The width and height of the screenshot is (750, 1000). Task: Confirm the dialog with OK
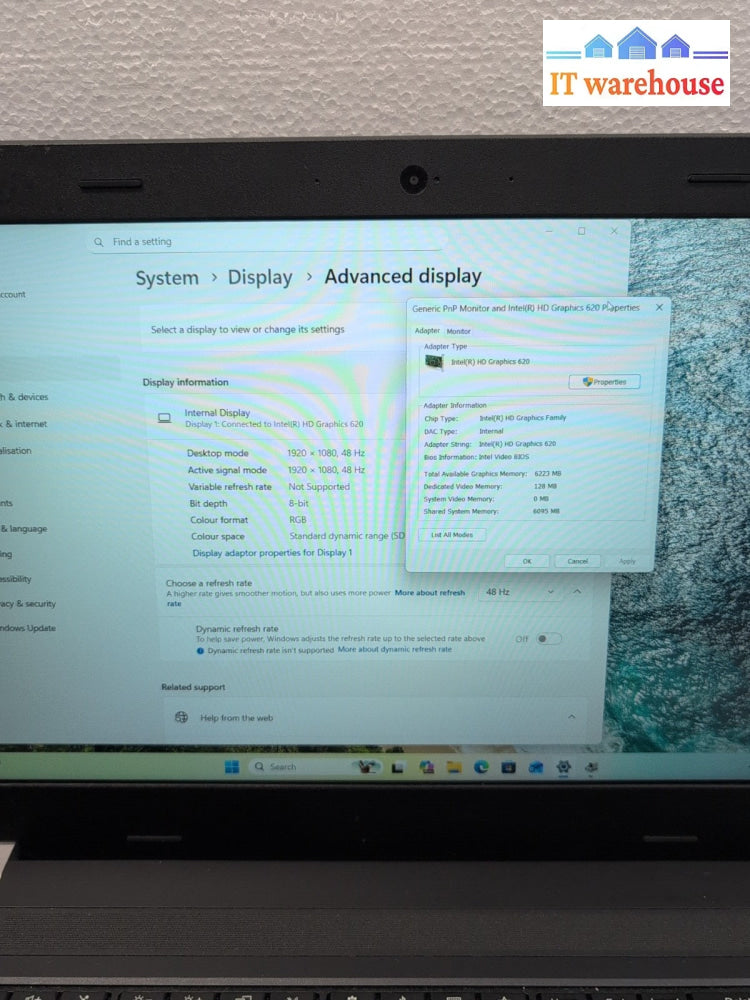pos(527,561)
